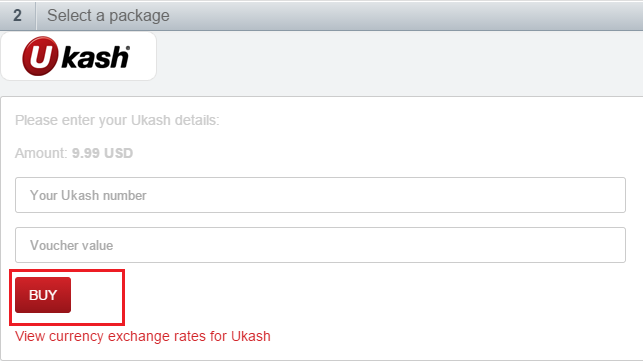
Task: Click empty right end of Ukash number field
Action: [574, 195]
